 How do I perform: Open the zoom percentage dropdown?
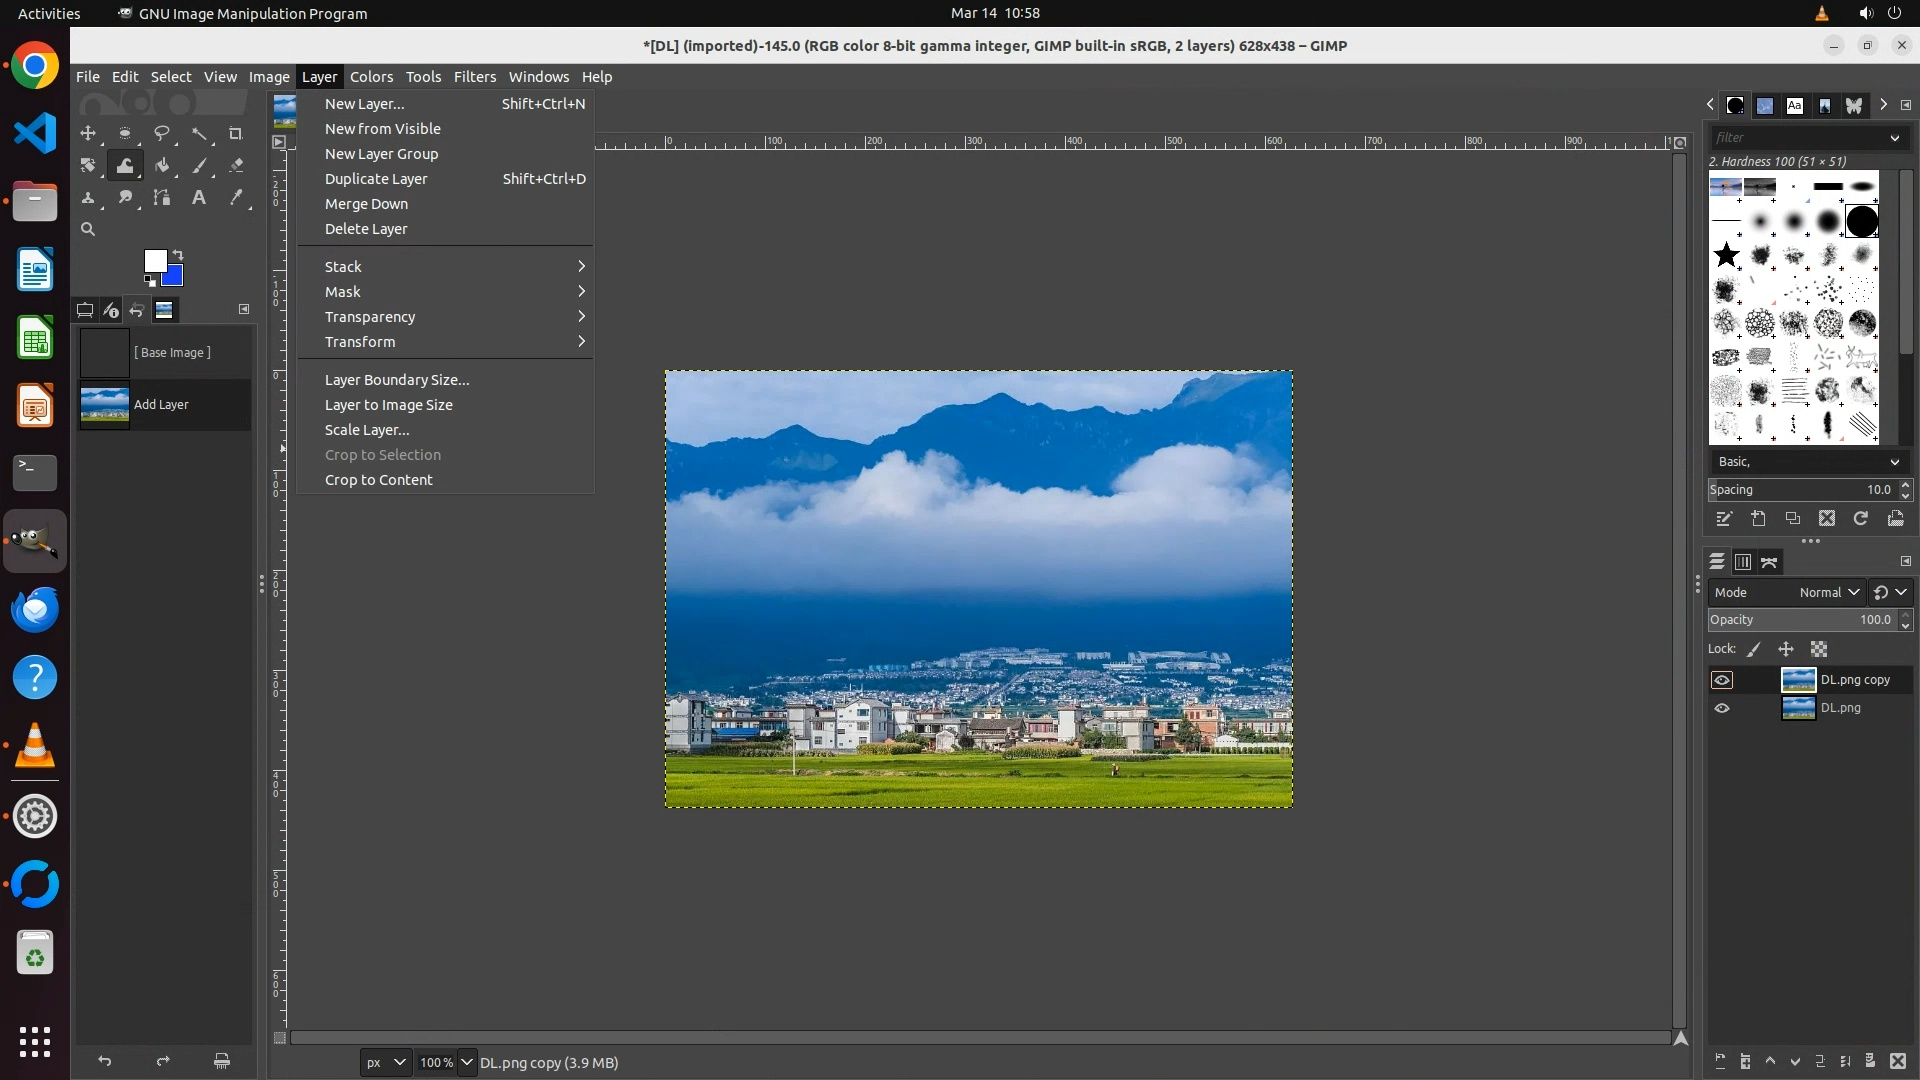(466, 1062)
